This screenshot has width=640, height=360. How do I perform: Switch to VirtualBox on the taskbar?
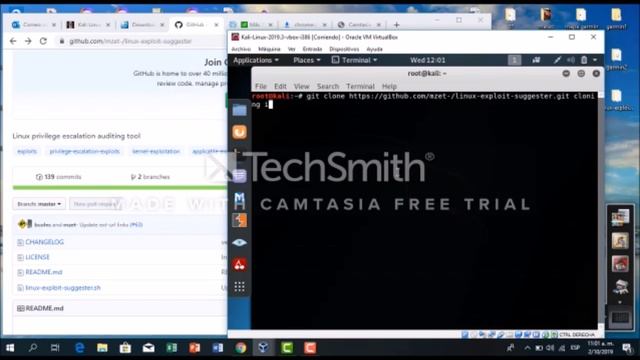263,348
